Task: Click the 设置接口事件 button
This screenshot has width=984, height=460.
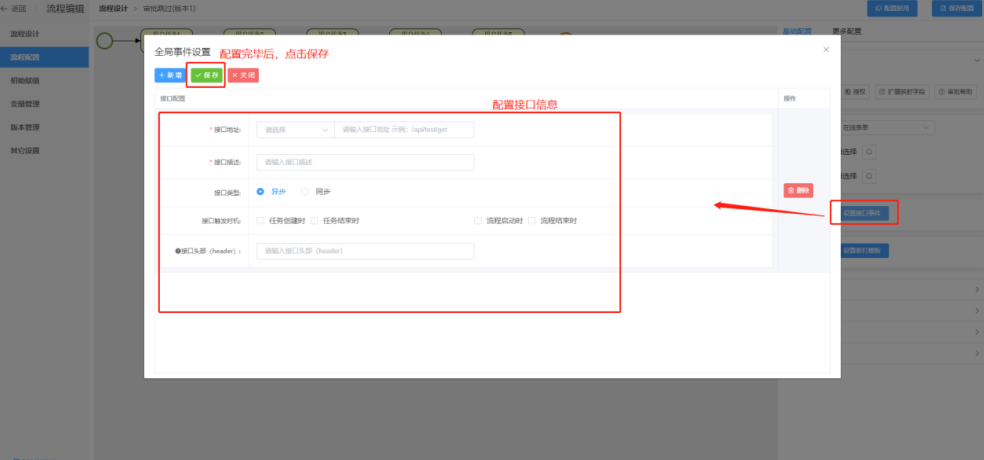Action: [x=865, y=213]
